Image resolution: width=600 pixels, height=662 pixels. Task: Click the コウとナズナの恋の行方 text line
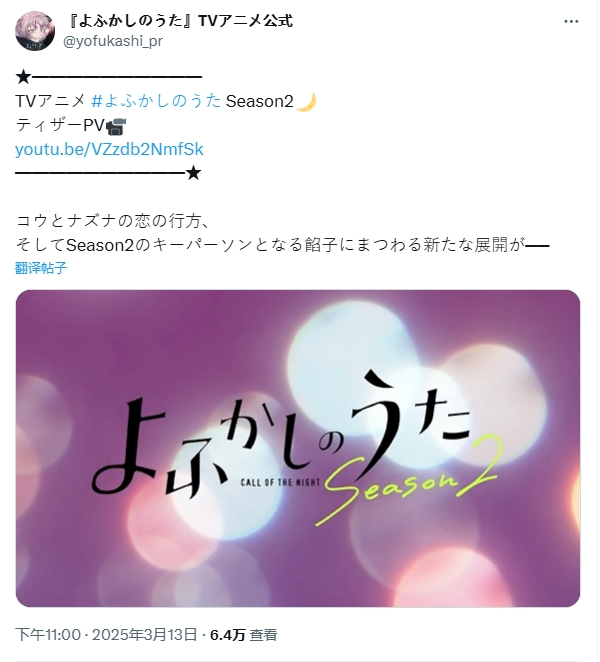112,221
